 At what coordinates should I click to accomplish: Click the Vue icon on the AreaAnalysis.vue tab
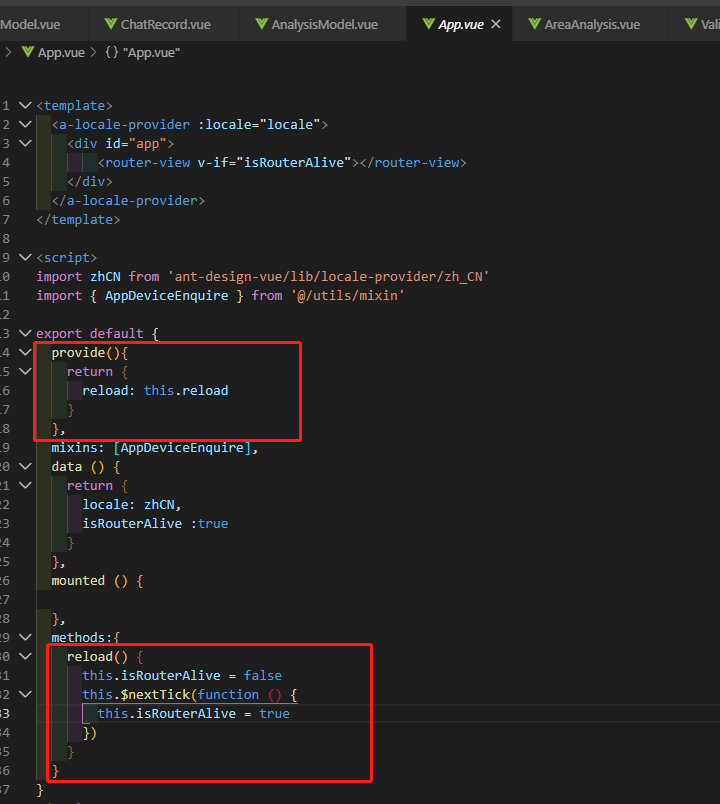534,24
